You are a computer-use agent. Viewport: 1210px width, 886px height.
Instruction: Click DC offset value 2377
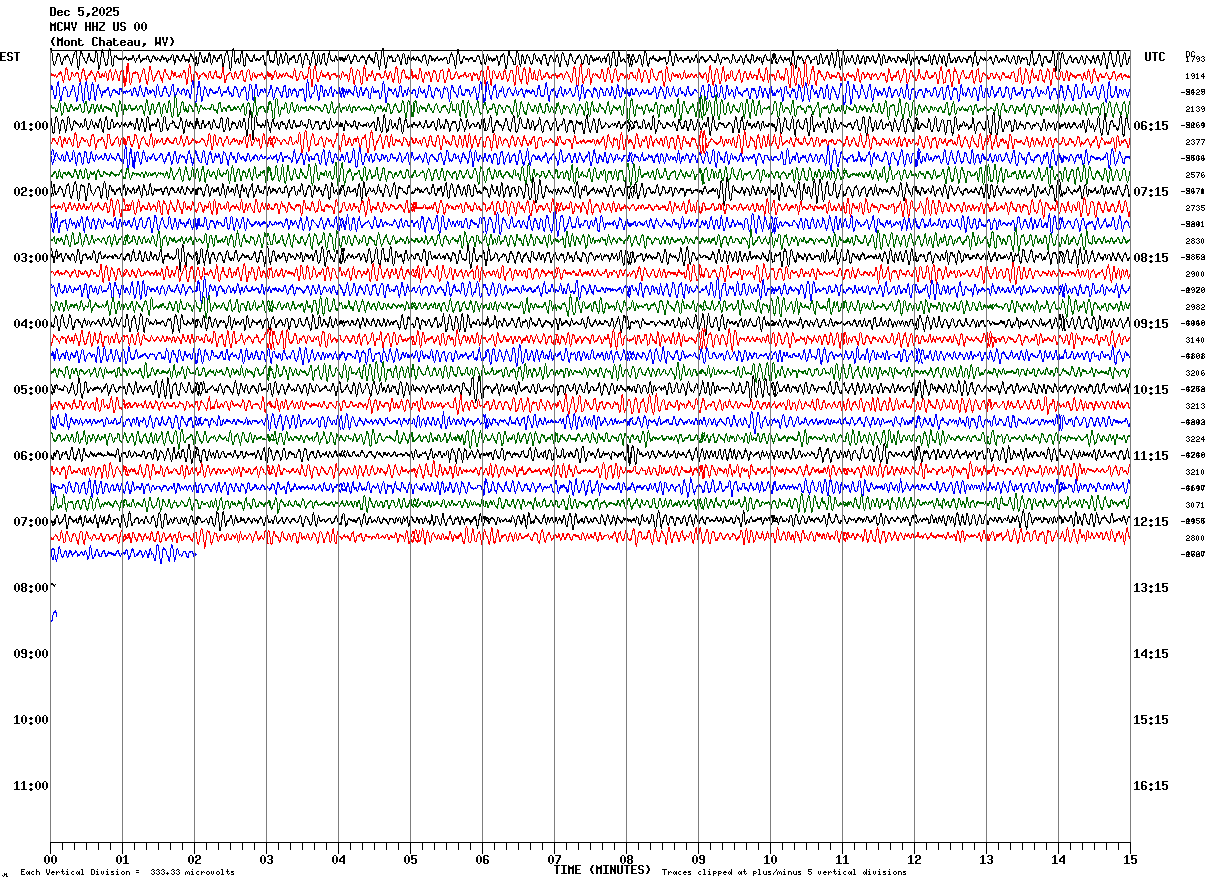coord(1195,142)
